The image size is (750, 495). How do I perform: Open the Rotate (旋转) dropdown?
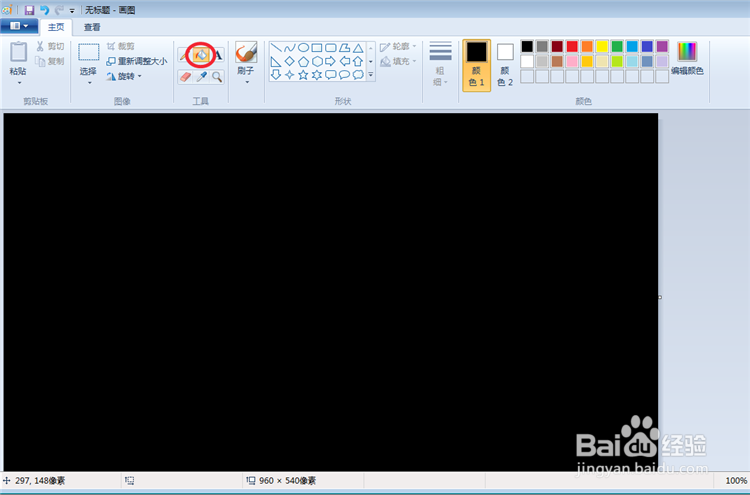[124, 76]
